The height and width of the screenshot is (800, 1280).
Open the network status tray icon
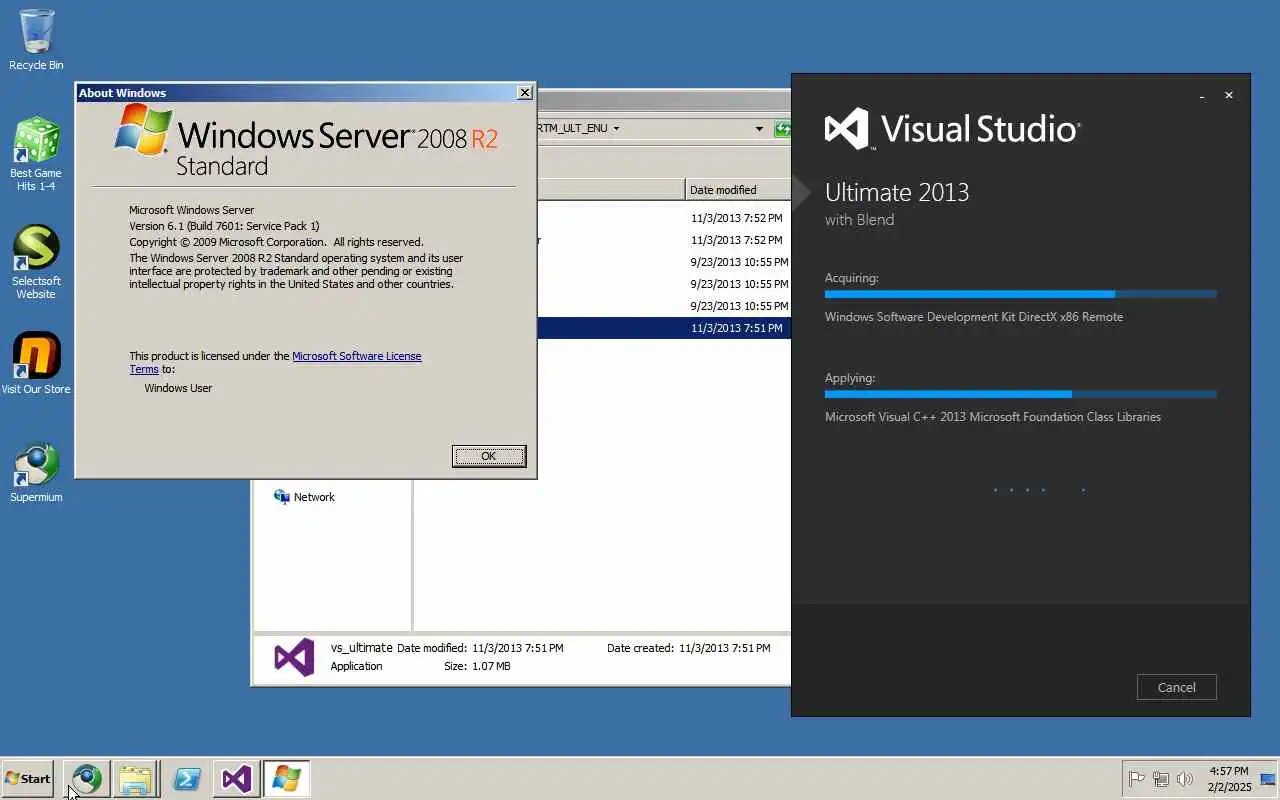click(1161, 779)
